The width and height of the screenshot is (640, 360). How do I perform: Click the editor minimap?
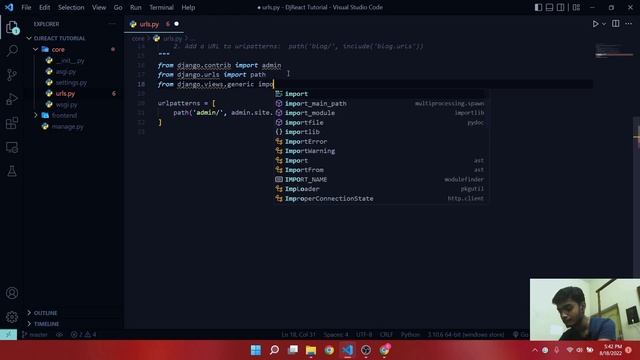(x=614, y=51)
